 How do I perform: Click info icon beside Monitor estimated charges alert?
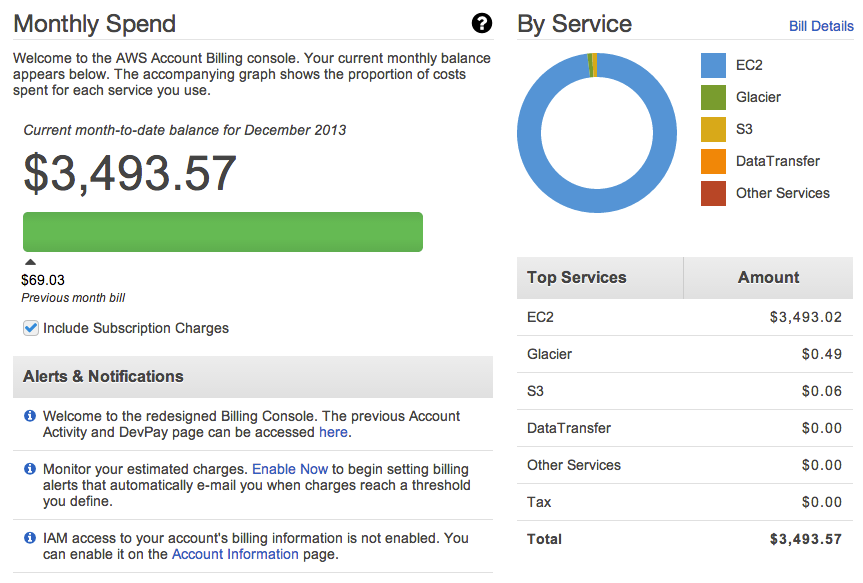tap(30, 469)
